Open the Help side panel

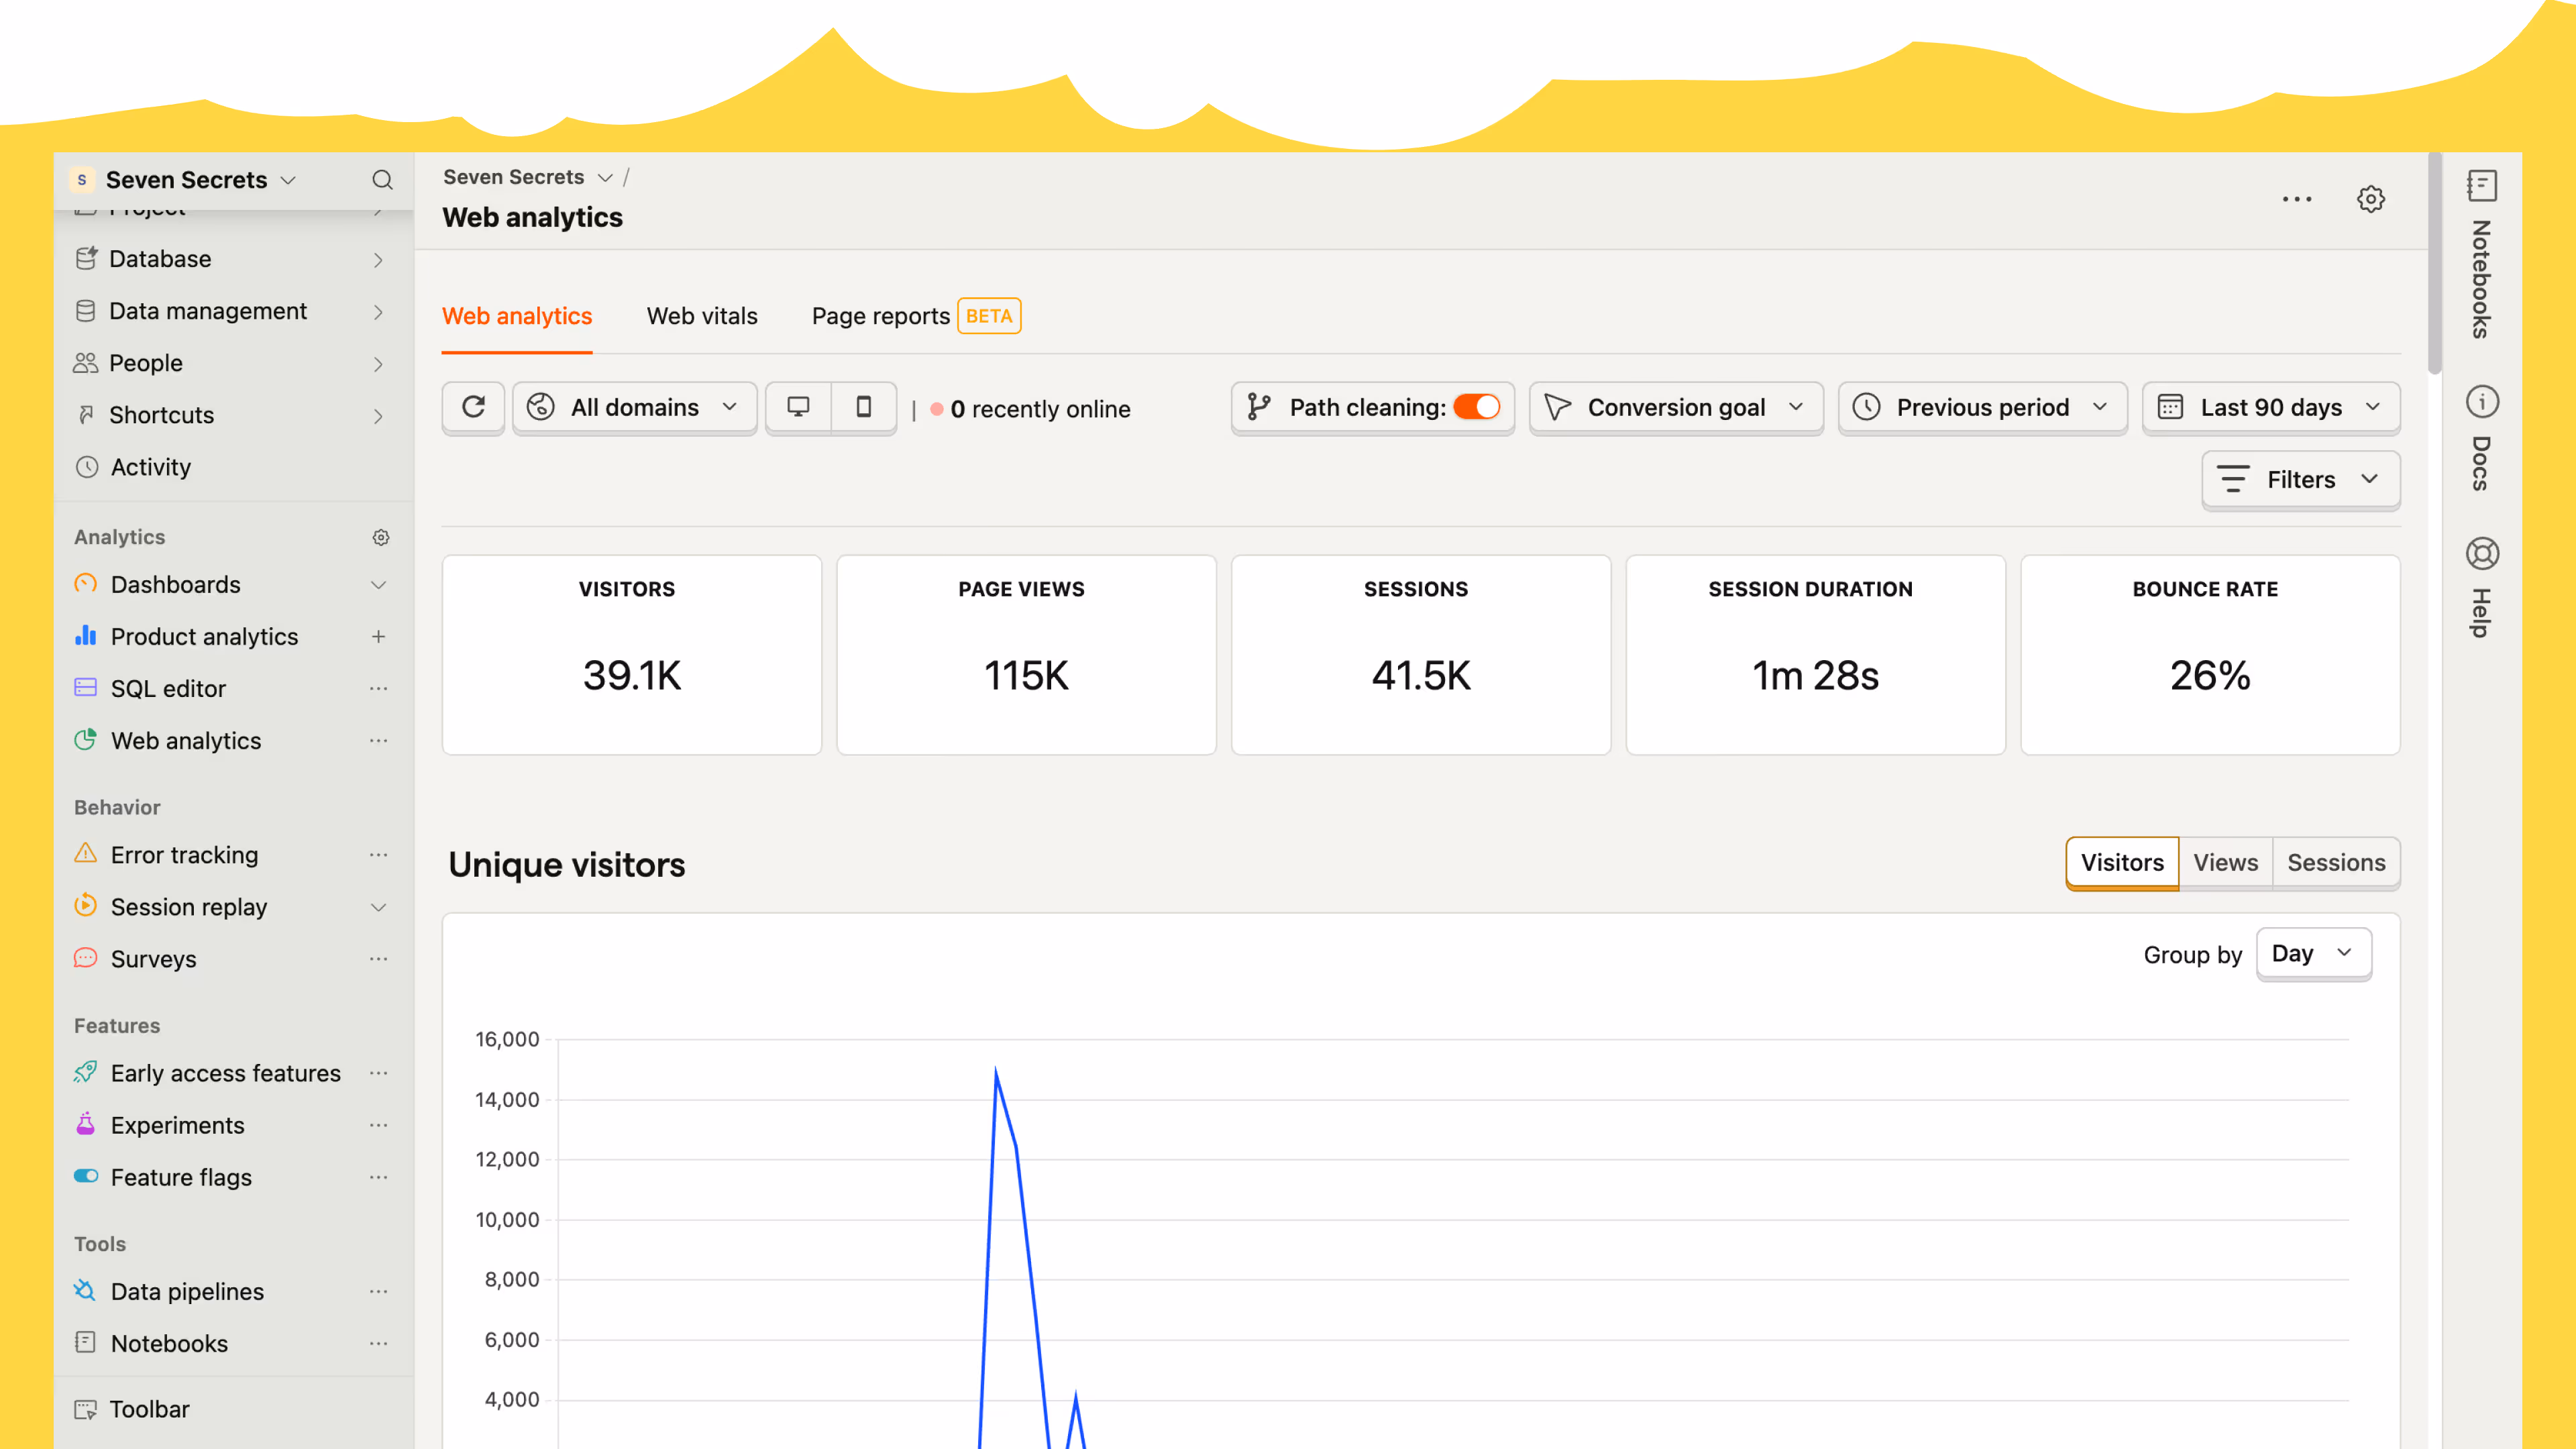(2481, 587)
